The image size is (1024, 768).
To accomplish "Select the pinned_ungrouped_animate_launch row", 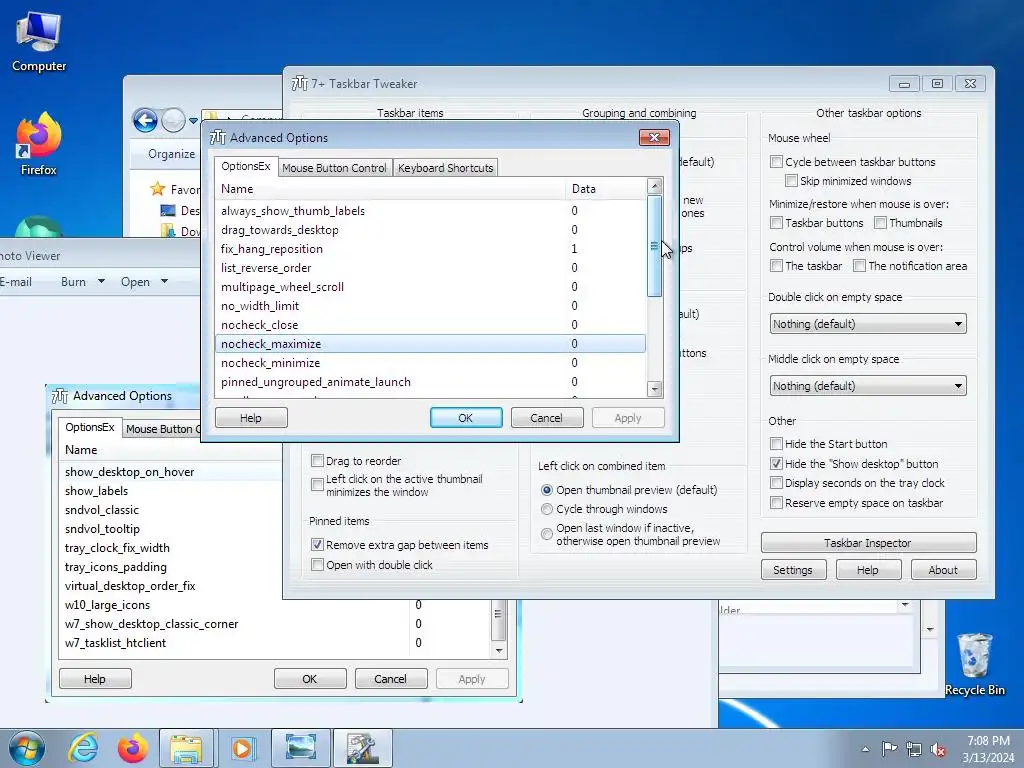I will (430, 381).
